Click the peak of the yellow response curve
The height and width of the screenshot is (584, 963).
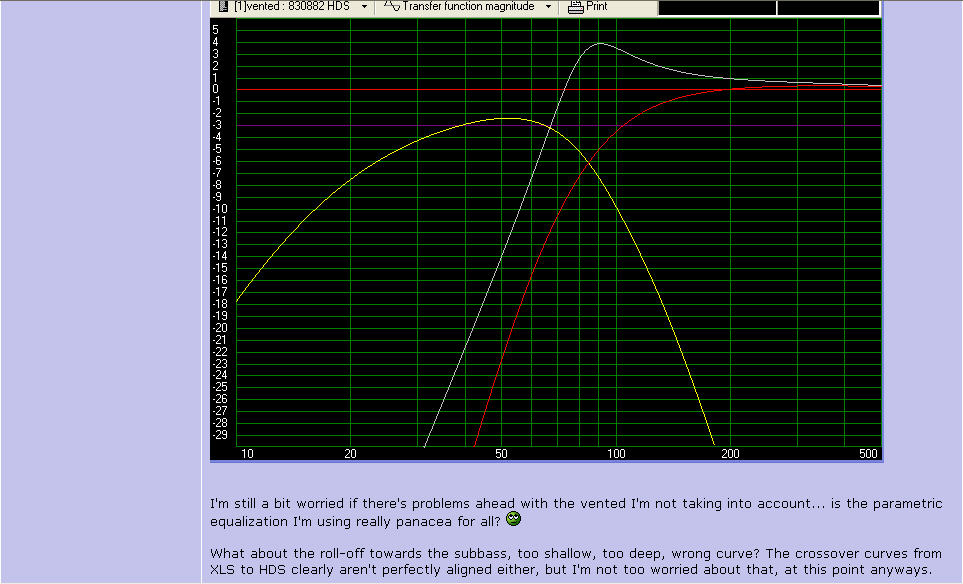tap(508, 118)
